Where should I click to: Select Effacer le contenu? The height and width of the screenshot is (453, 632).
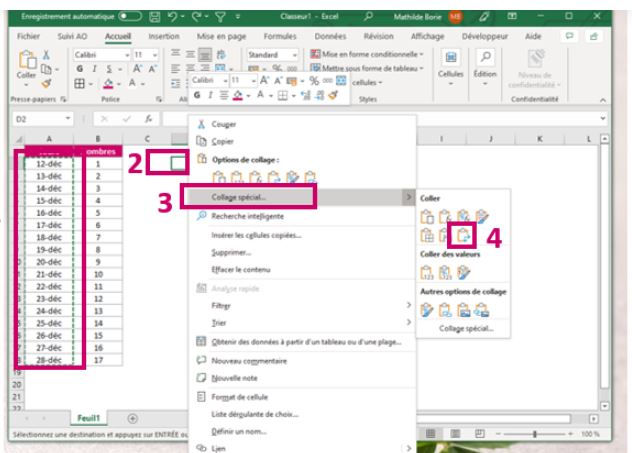pos(302,270)
